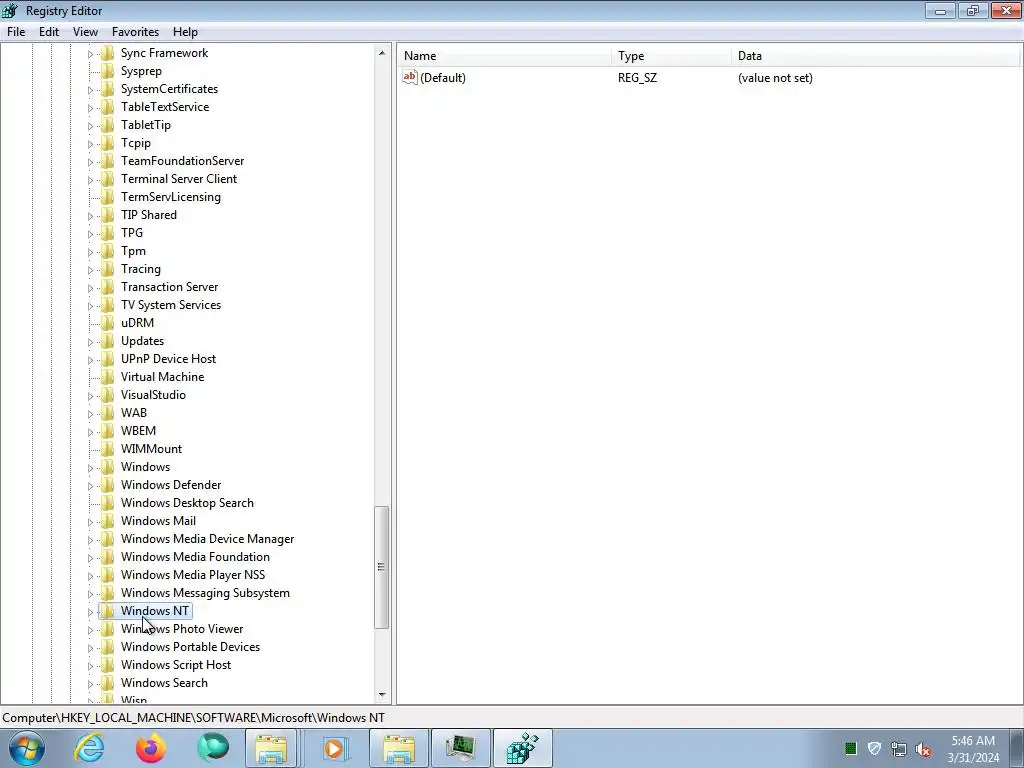
Task: Click the Sysprep folder icon
Action: click(108, 71)
